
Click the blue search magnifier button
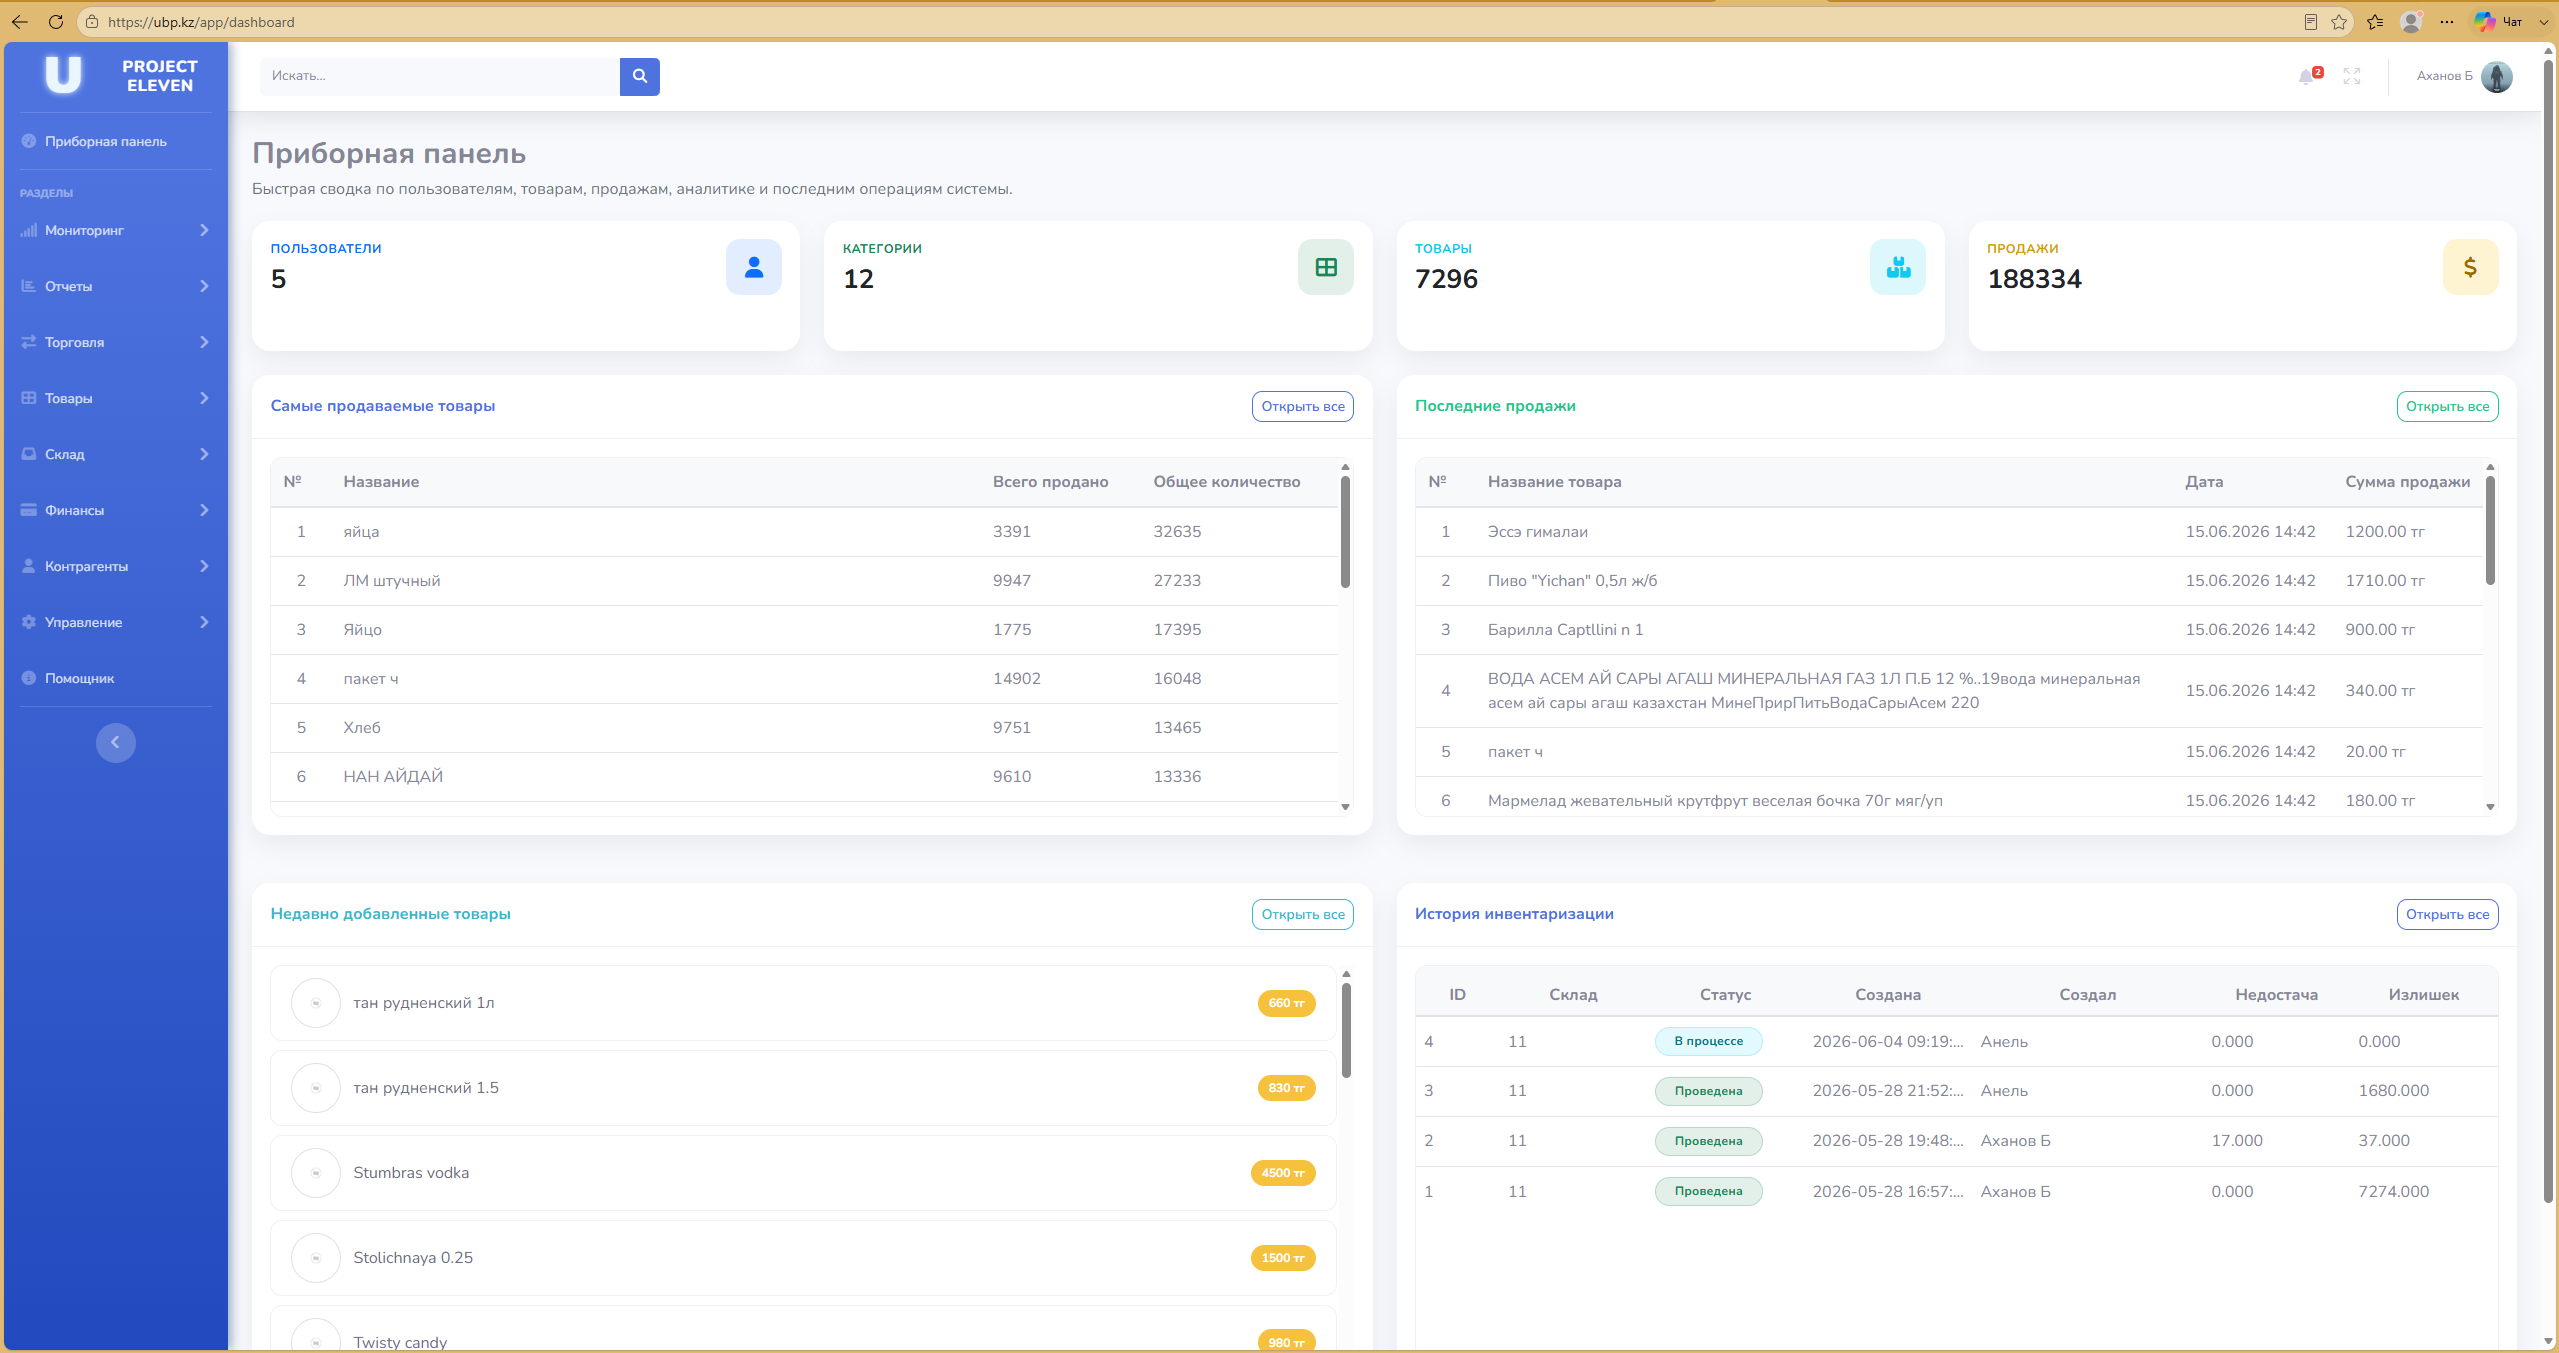click(x=640, y=76)
